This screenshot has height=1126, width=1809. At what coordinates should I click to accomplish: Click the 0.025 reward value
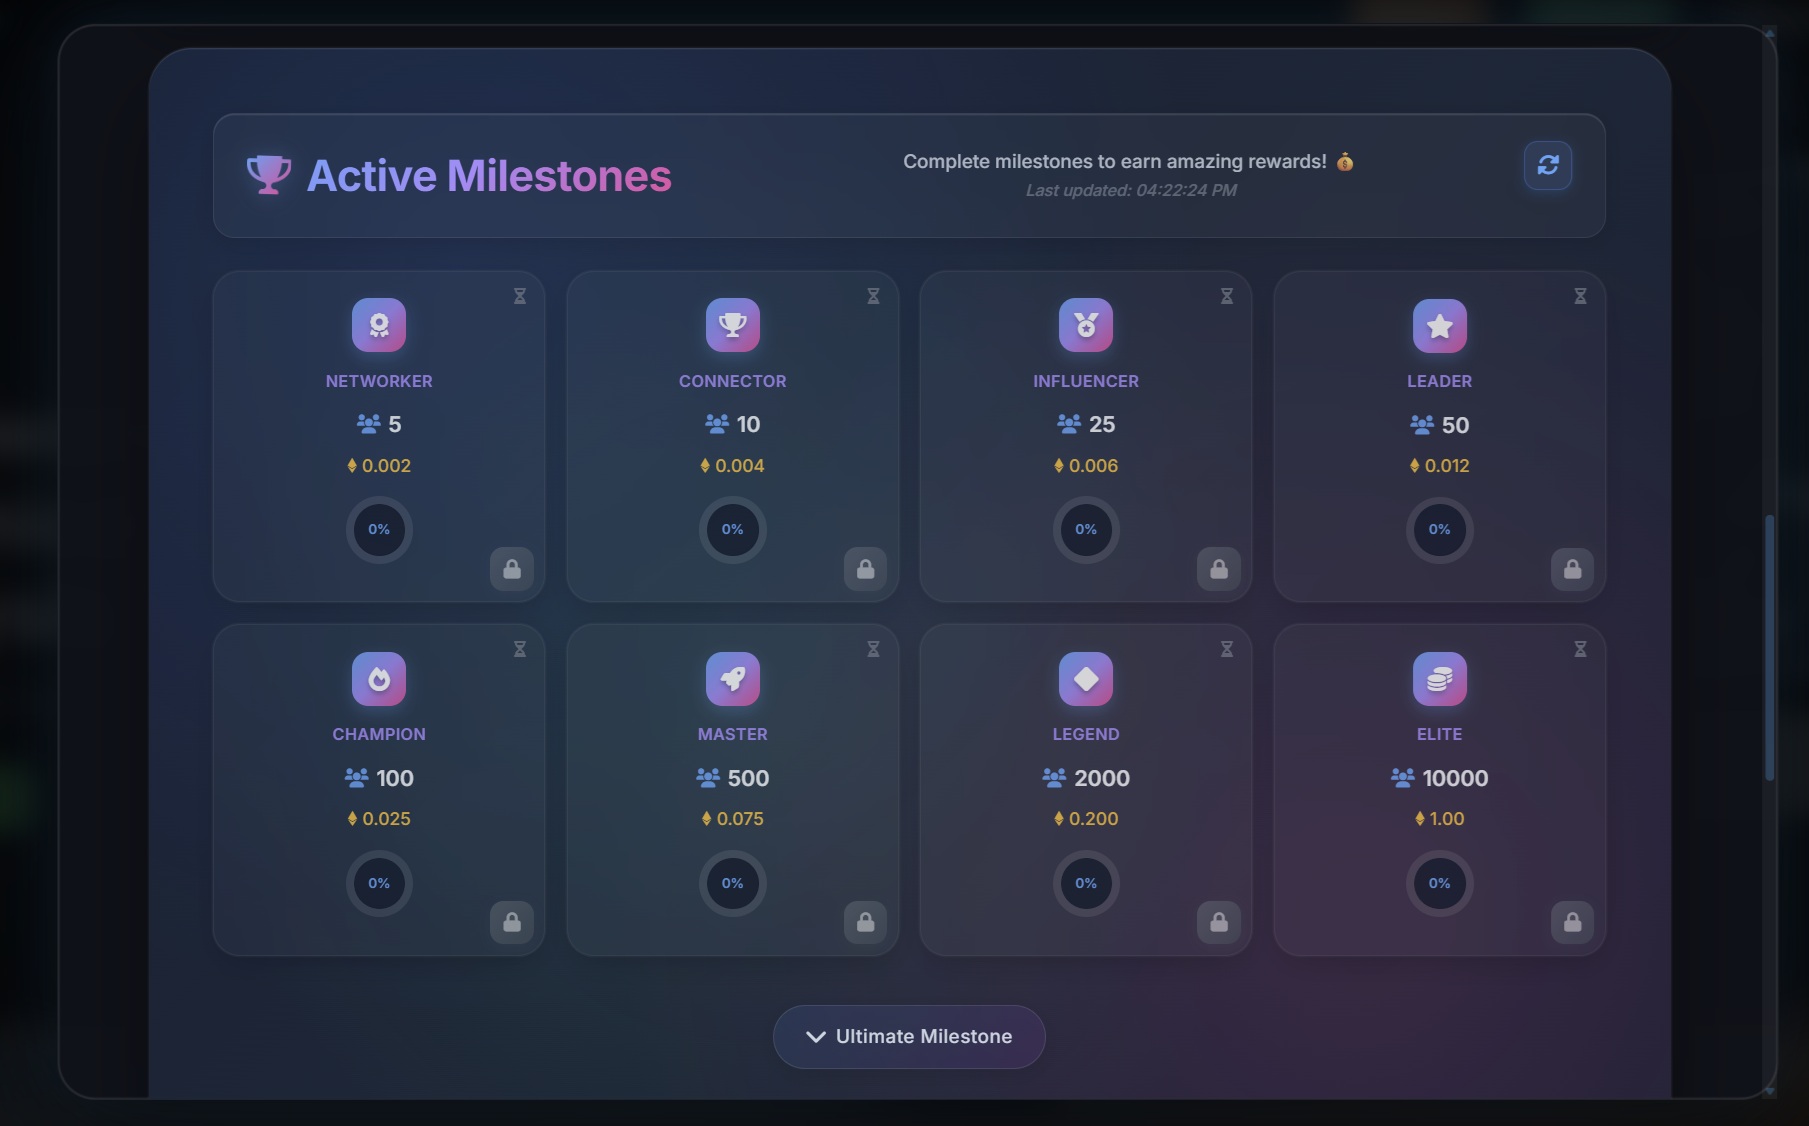(x=386, y=819)
